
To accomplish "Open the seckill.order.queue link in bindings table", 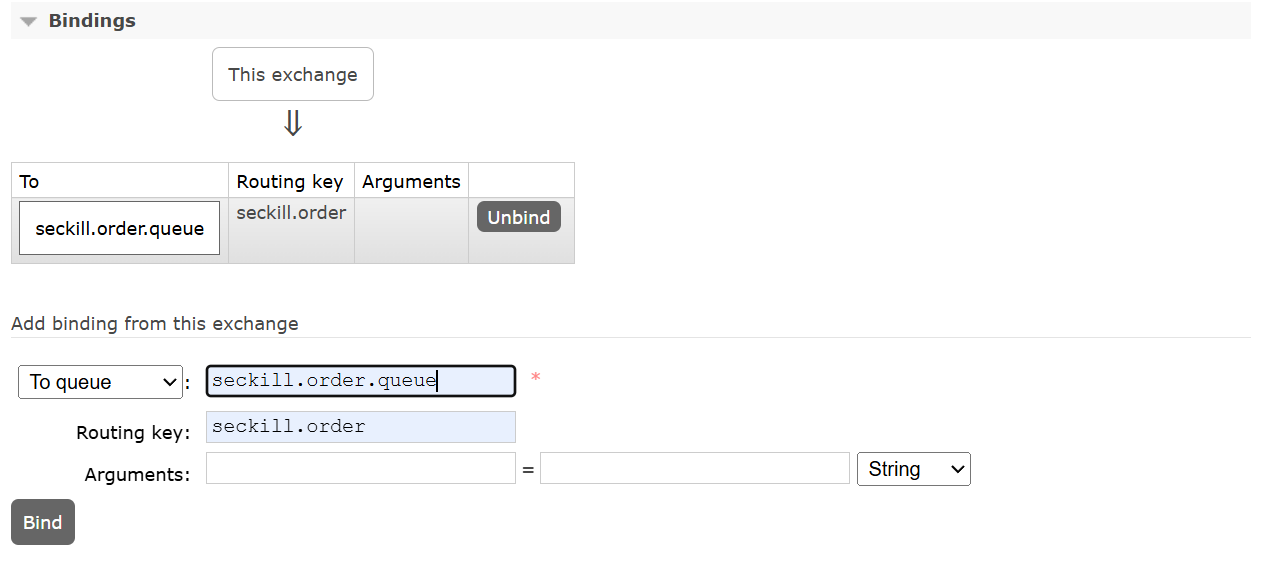I will pos(119,228).
